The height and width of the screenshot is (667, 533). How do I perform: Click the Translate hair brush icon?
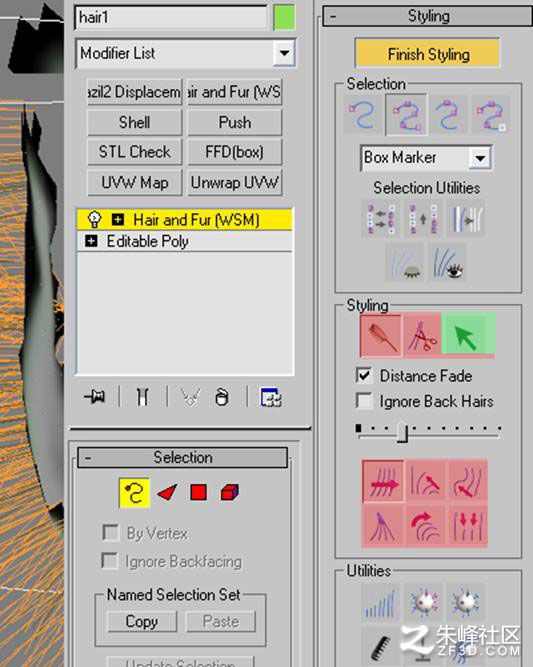tap(383, 481)
